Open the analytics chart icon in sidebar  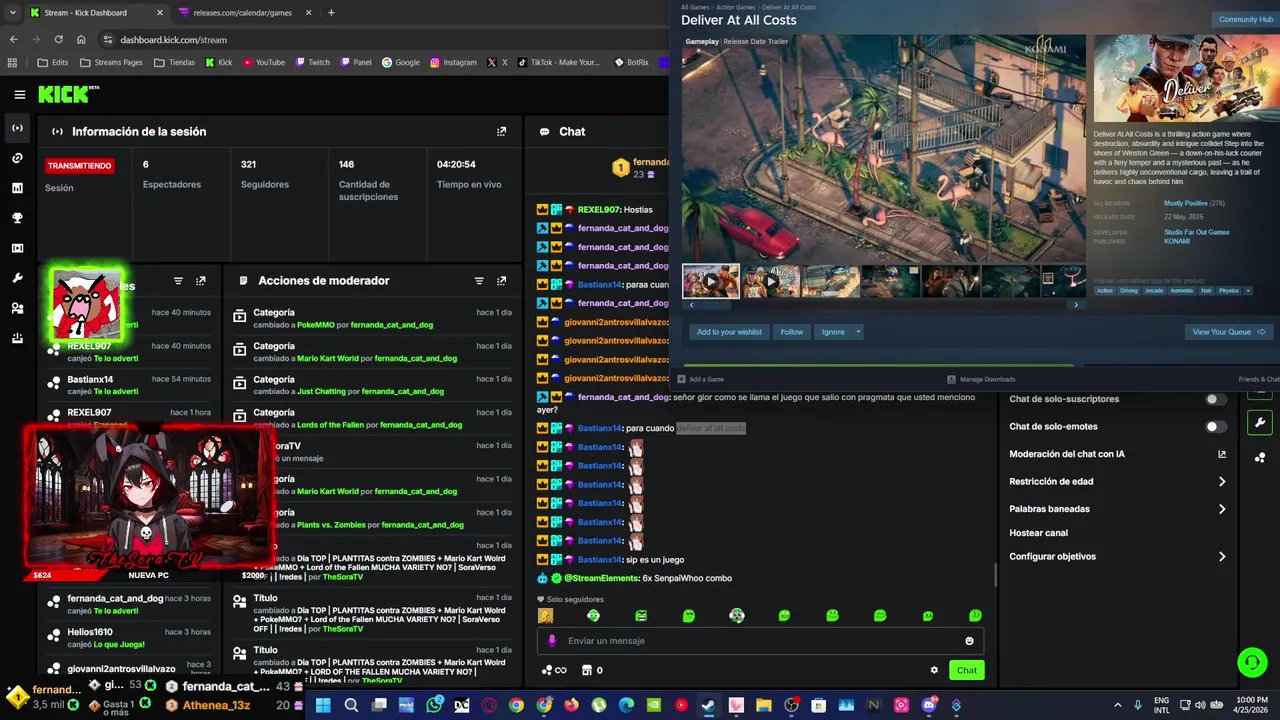tap(17, 188)
